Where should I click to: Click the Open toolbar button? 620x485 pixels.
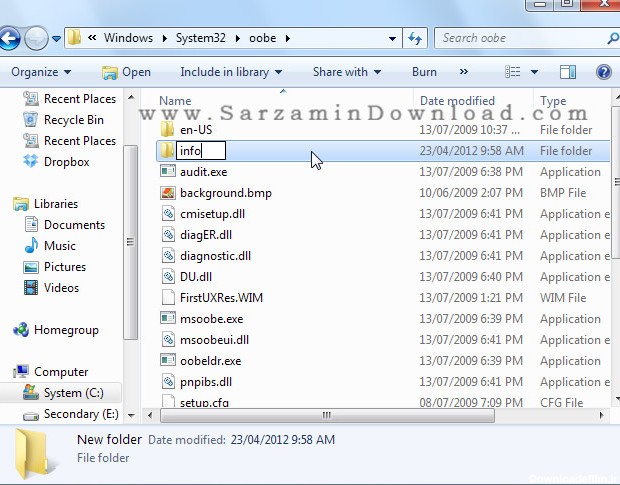tap(126, 72)
